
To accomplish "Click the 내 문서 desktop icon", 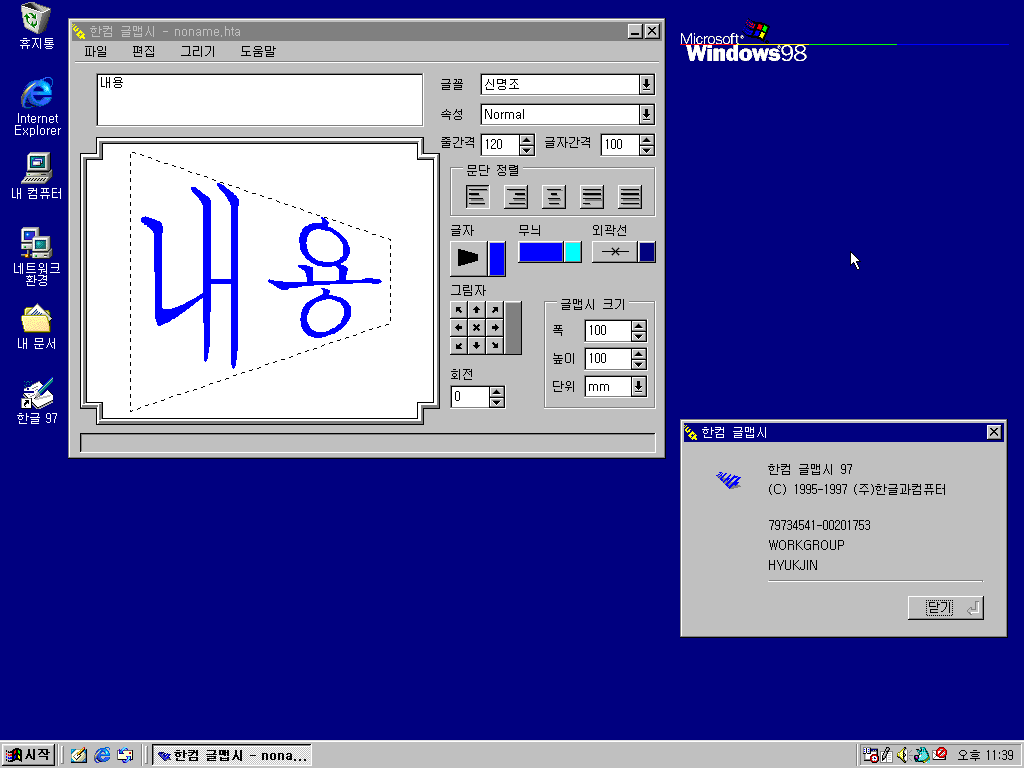I will coord(37,327).
